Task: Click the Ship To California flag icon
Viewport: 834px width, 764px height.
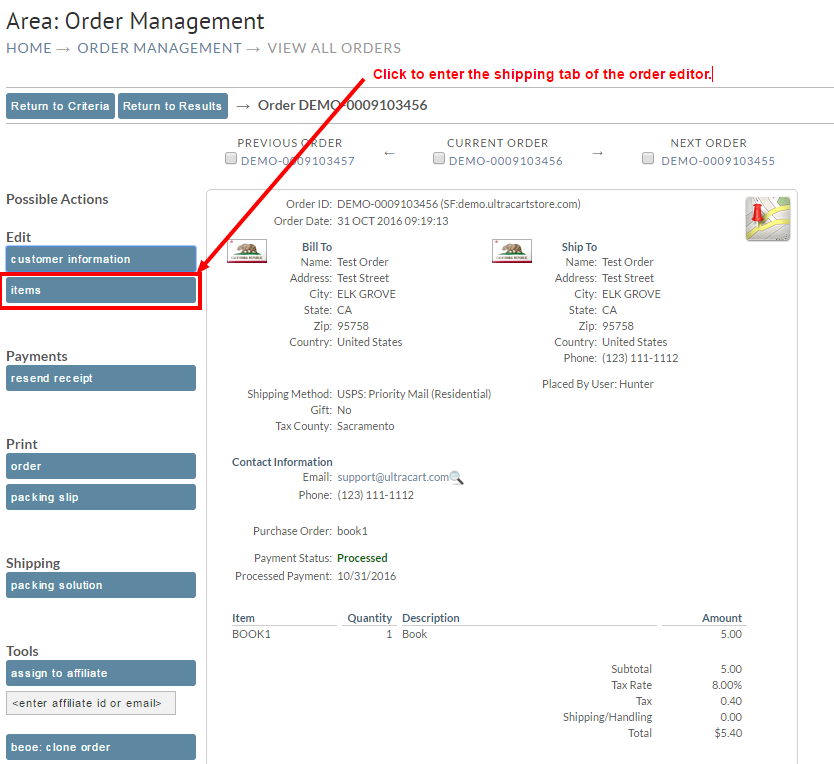Action: tap(512, 251)
